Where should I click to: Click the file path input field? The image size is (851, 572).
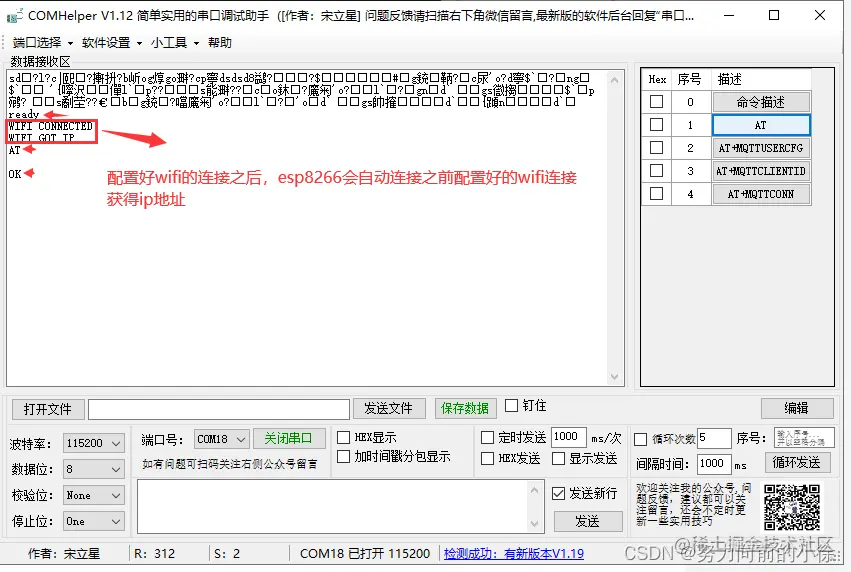[219, 409]
